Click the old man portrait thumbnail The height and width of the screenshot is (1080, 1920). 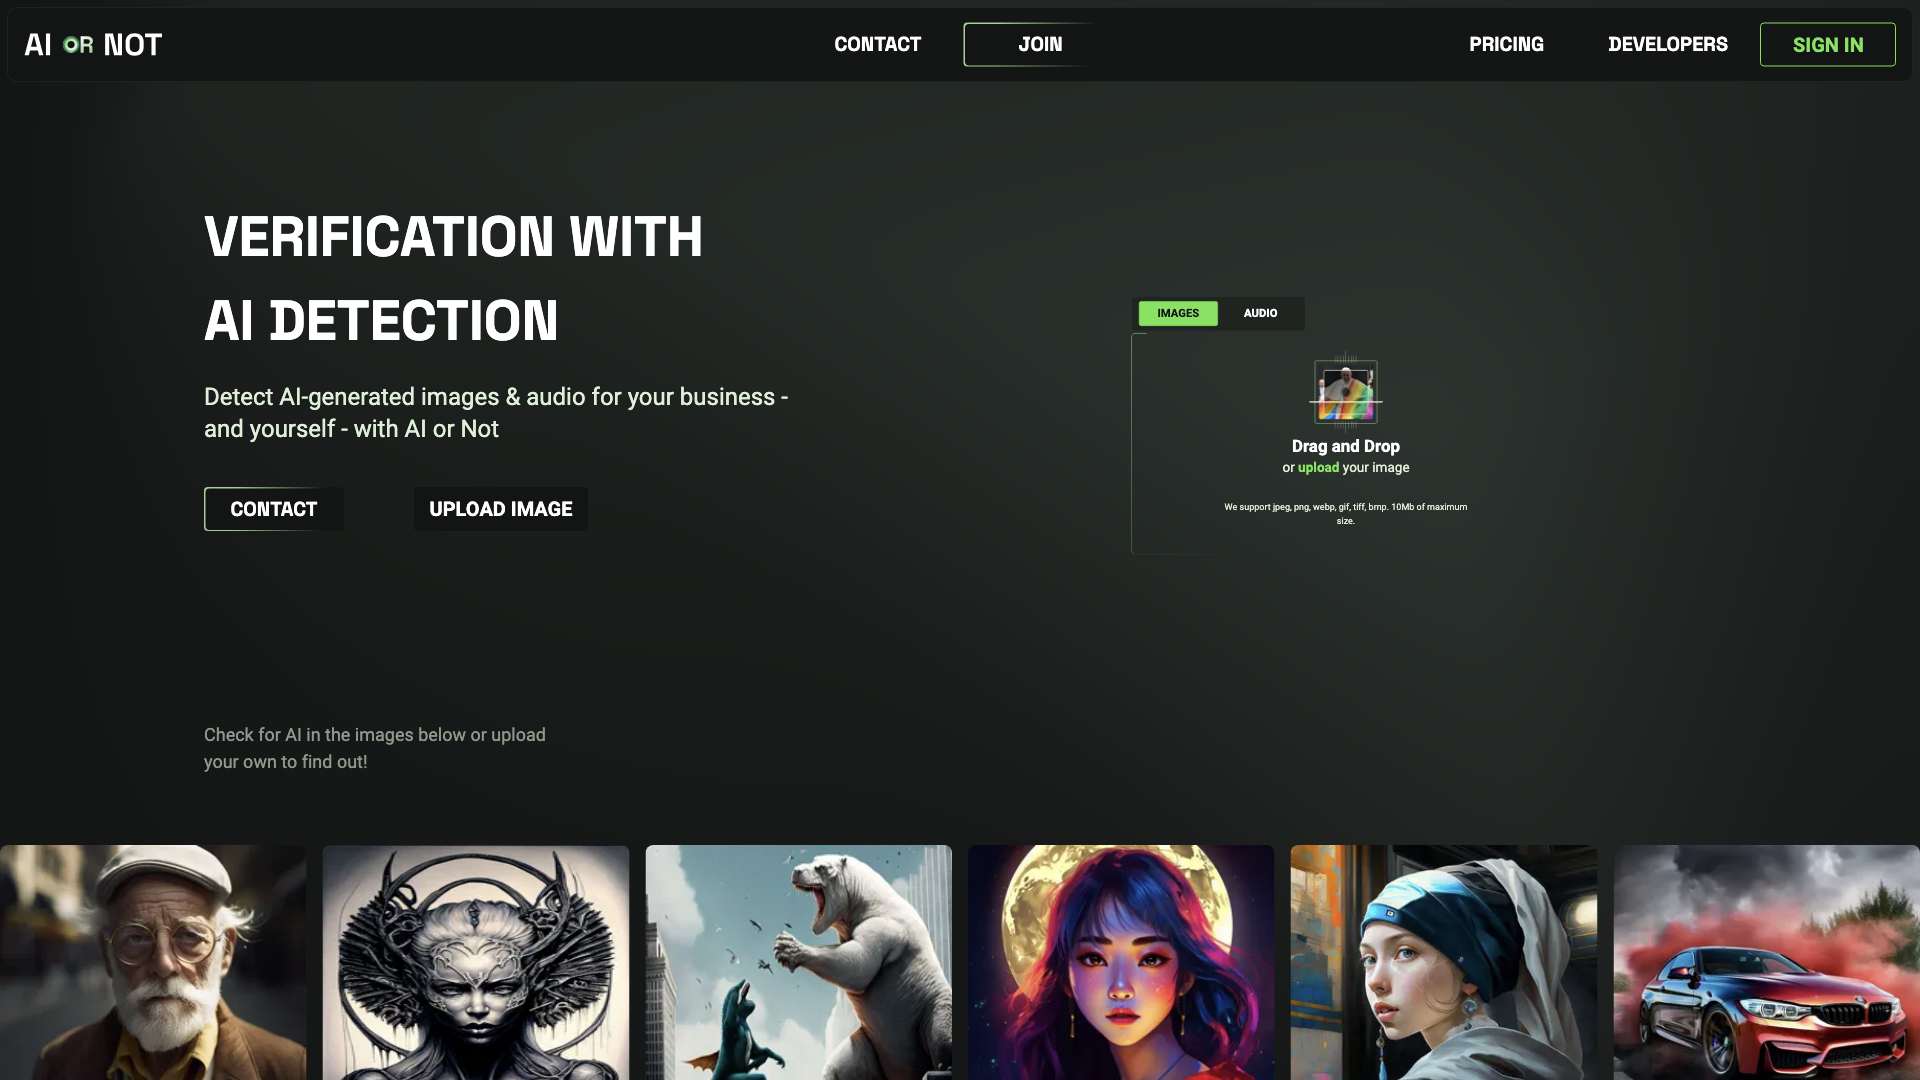tap(153, 963)
